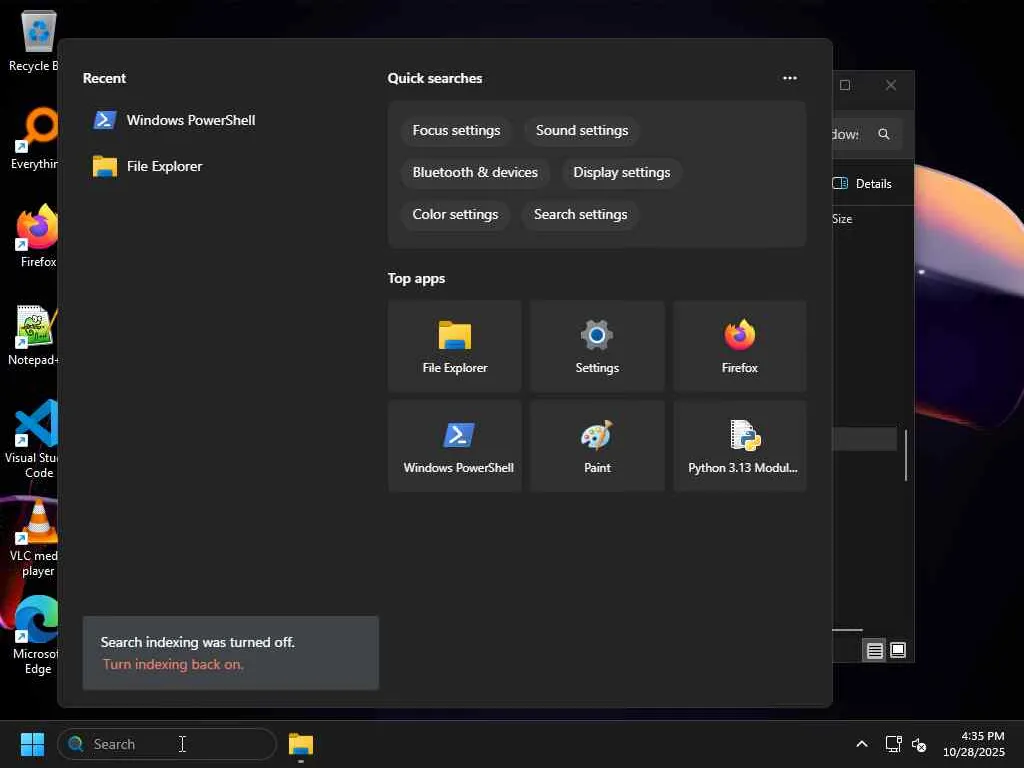Click the taskbar Search input box
1024x768 pixels.
coord(167,744)
